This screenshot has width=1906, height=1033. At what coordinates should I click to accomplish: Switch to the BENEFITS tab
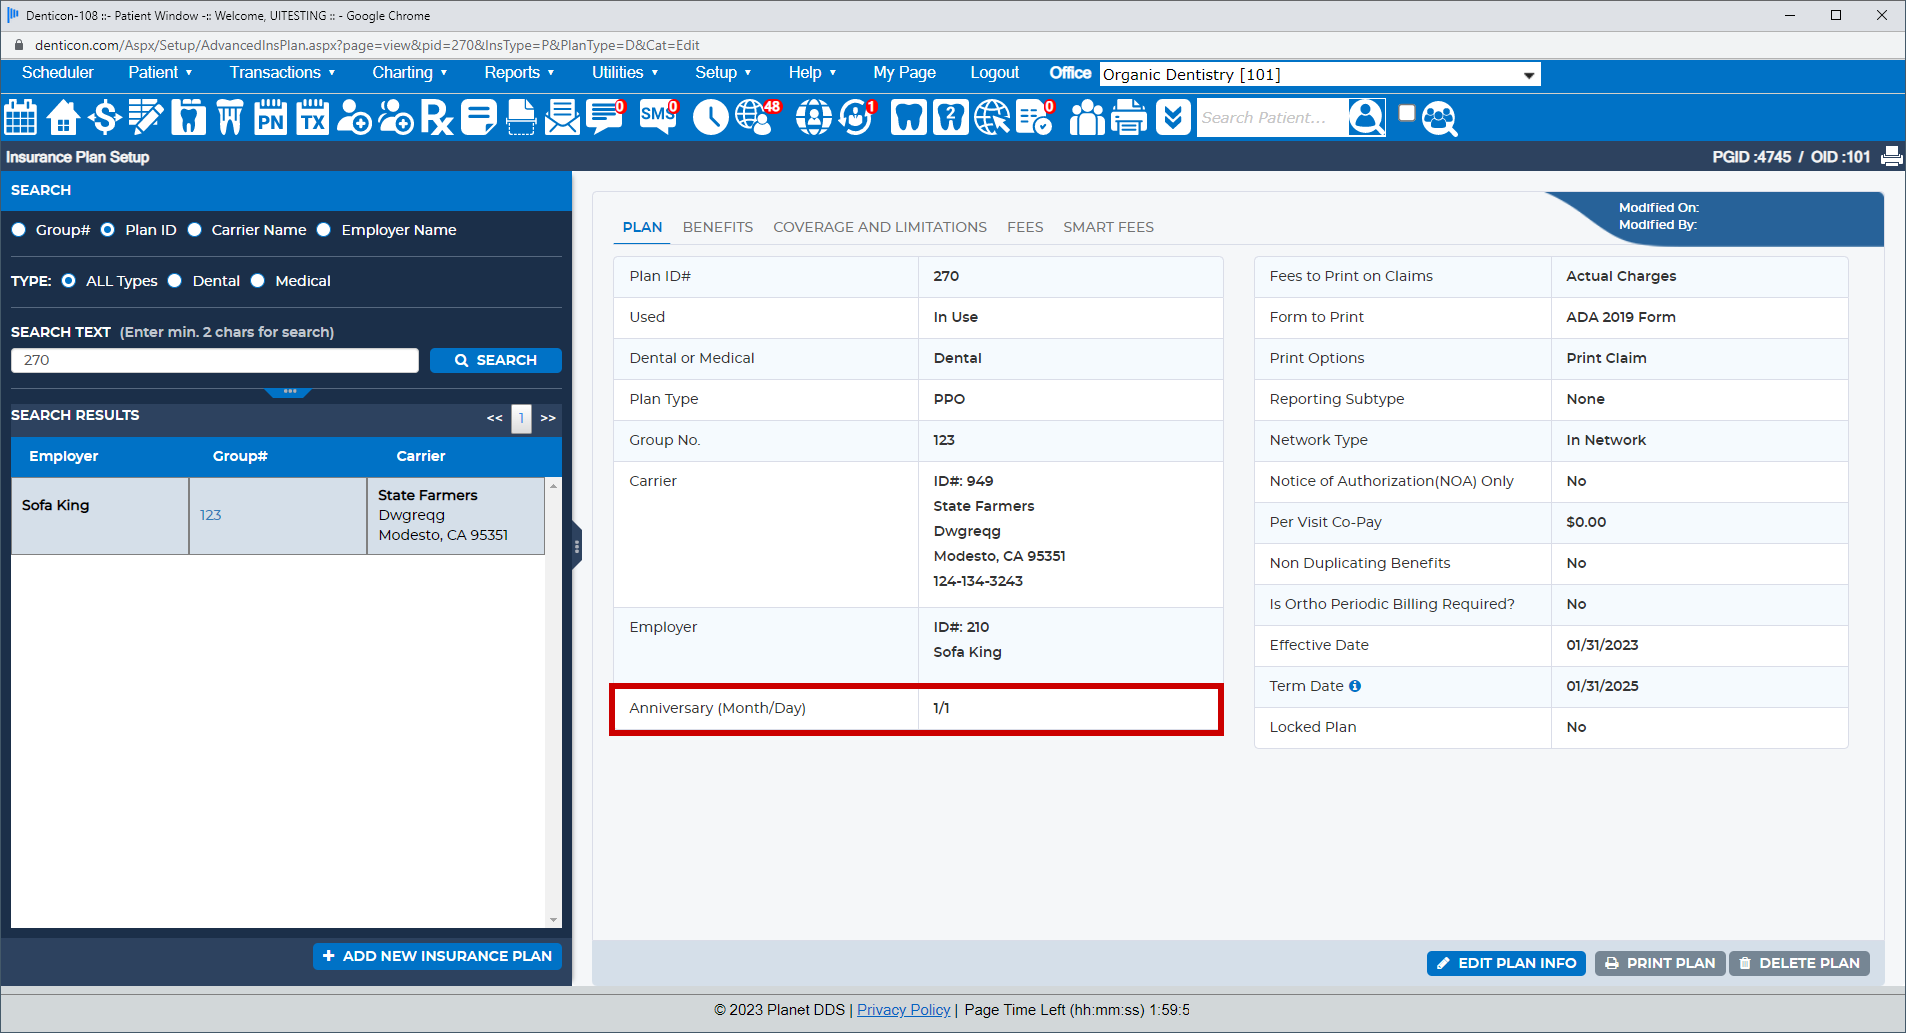pyautogui.click(x=718, y=227)
